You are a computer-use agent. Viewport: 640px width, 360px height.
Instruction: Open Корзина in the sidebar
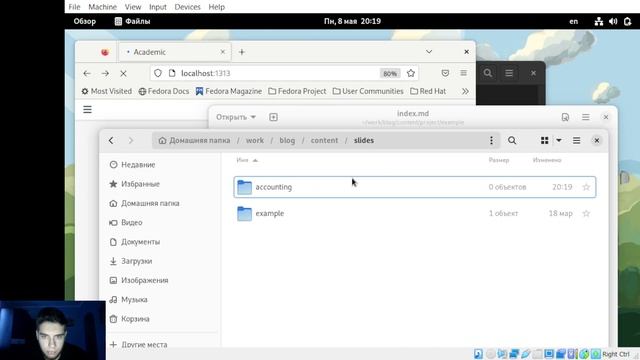[x=129, y=319]
